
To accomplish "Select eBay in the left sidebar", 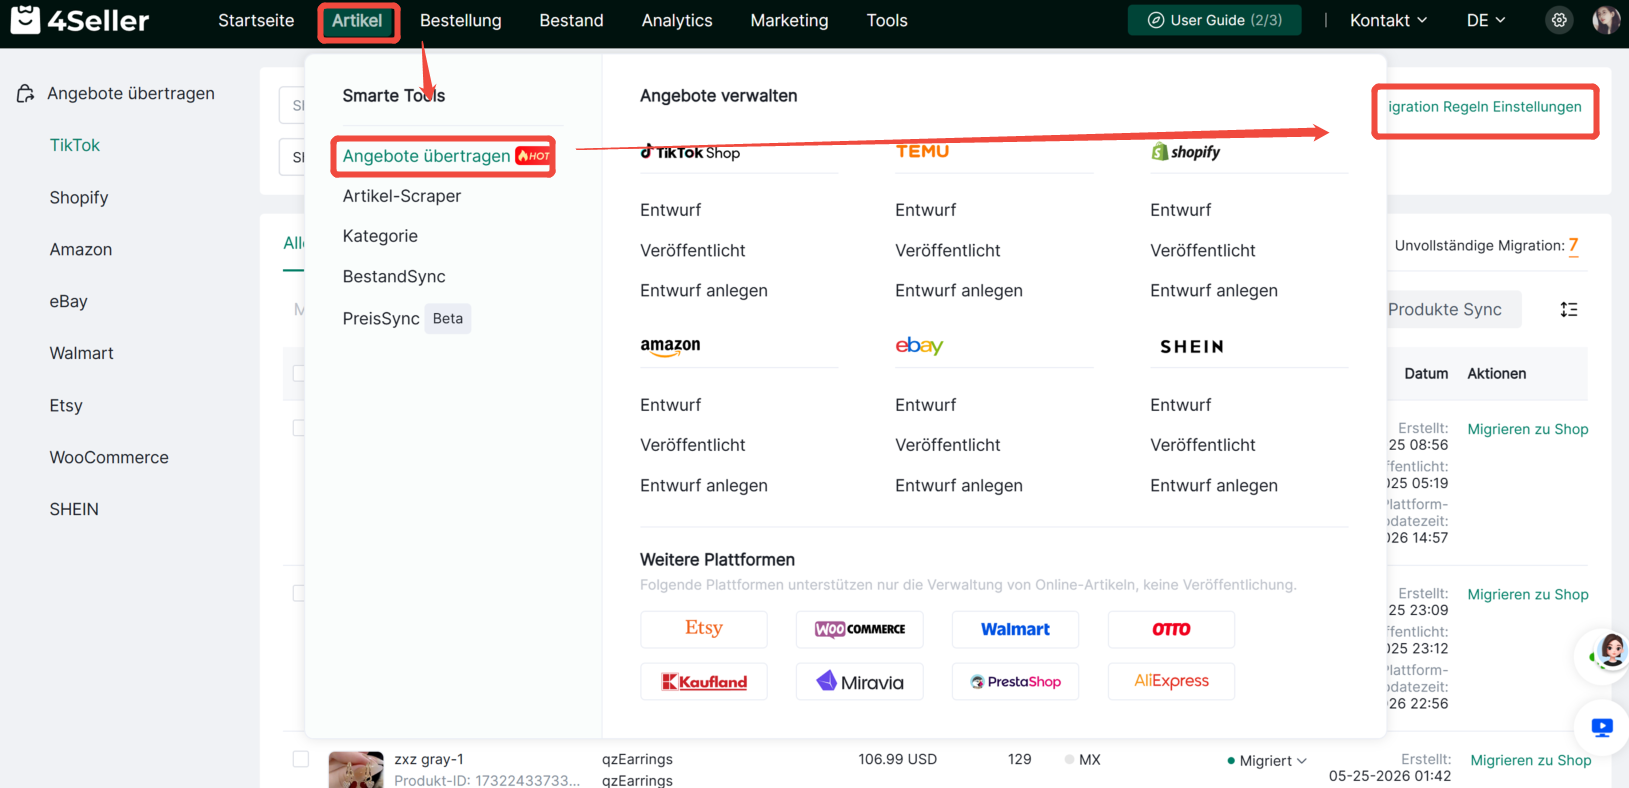I will (x=69, y=301).
